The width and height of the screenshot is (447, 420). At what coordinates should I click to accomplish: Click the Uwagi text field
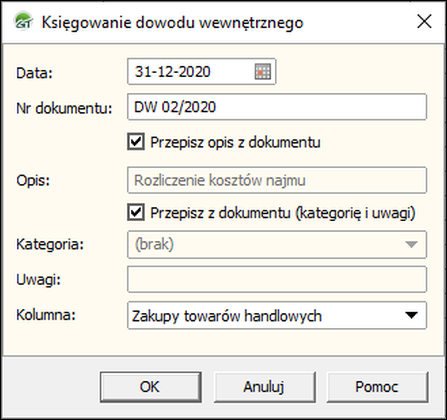pos(277,279)
